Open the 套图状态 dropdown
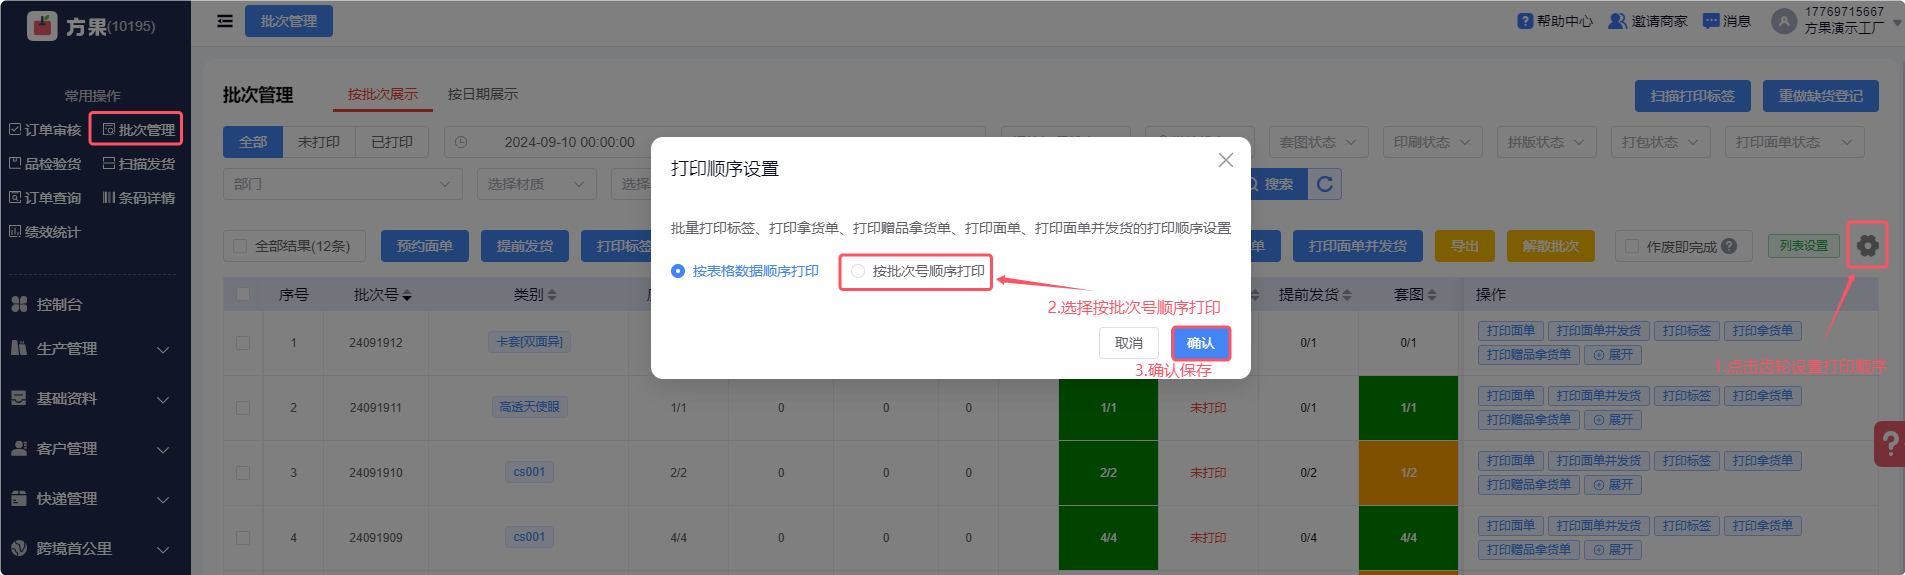This screenshot has width=1905, height=575. (1318, 142)
